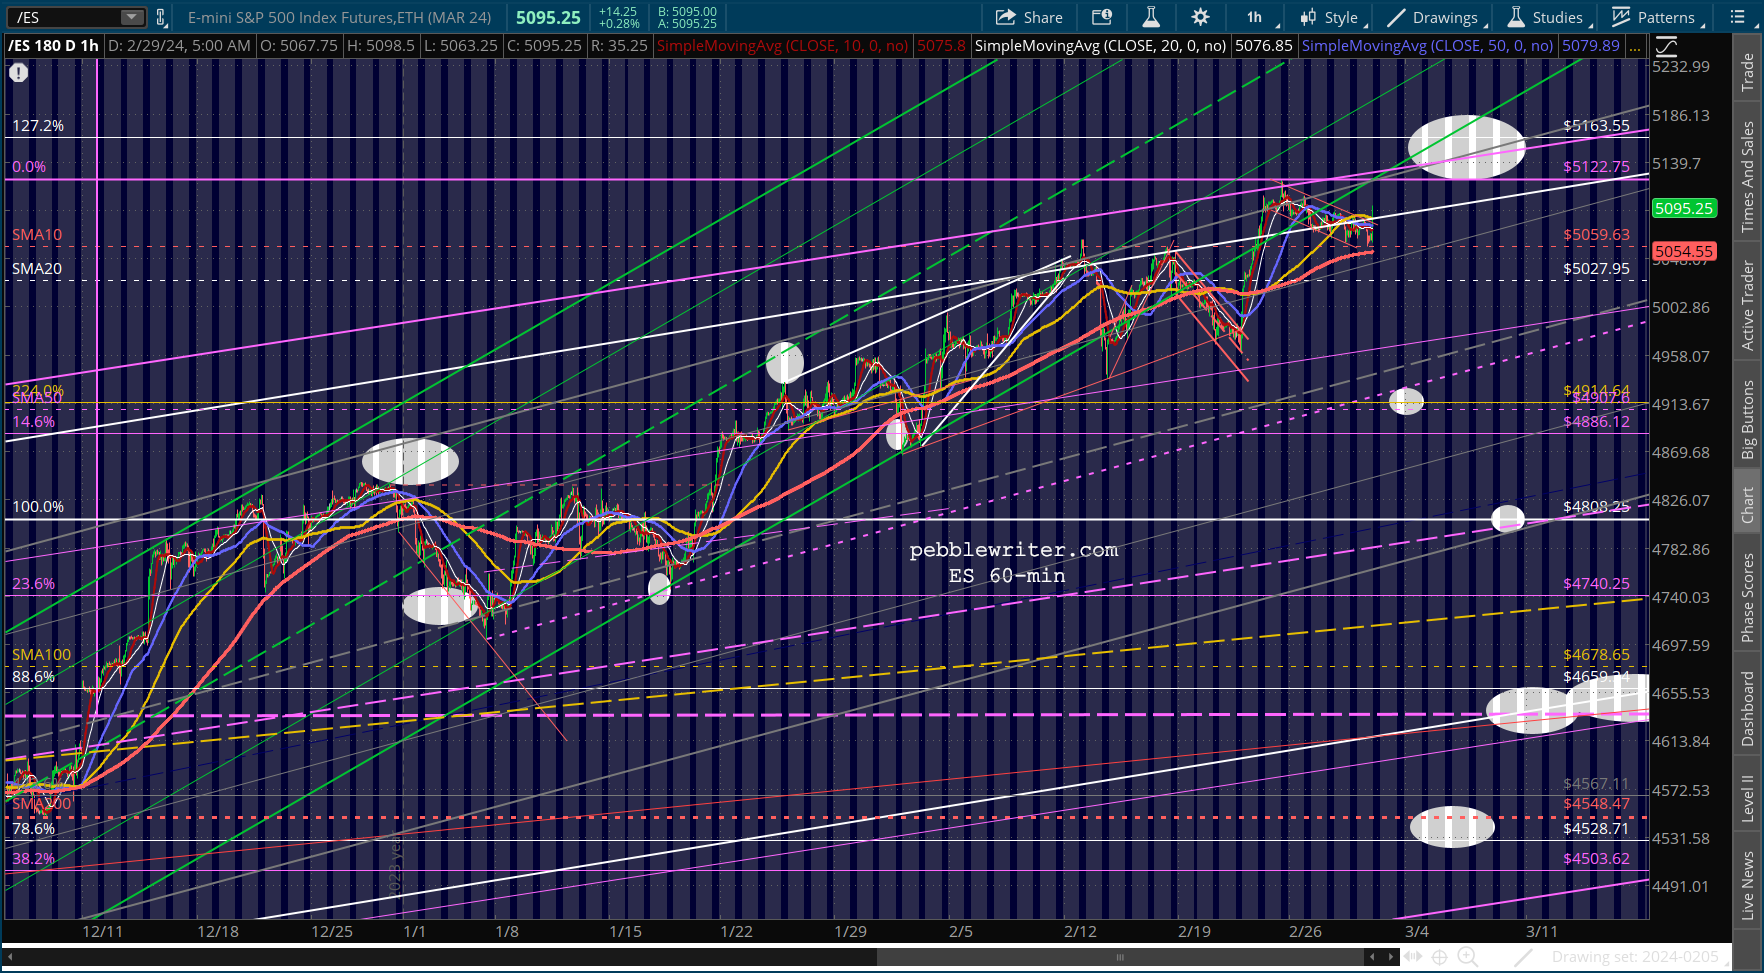Click the crosshair pan icon at the bottom
The image size is (1764, 973).
[1440, 957]
